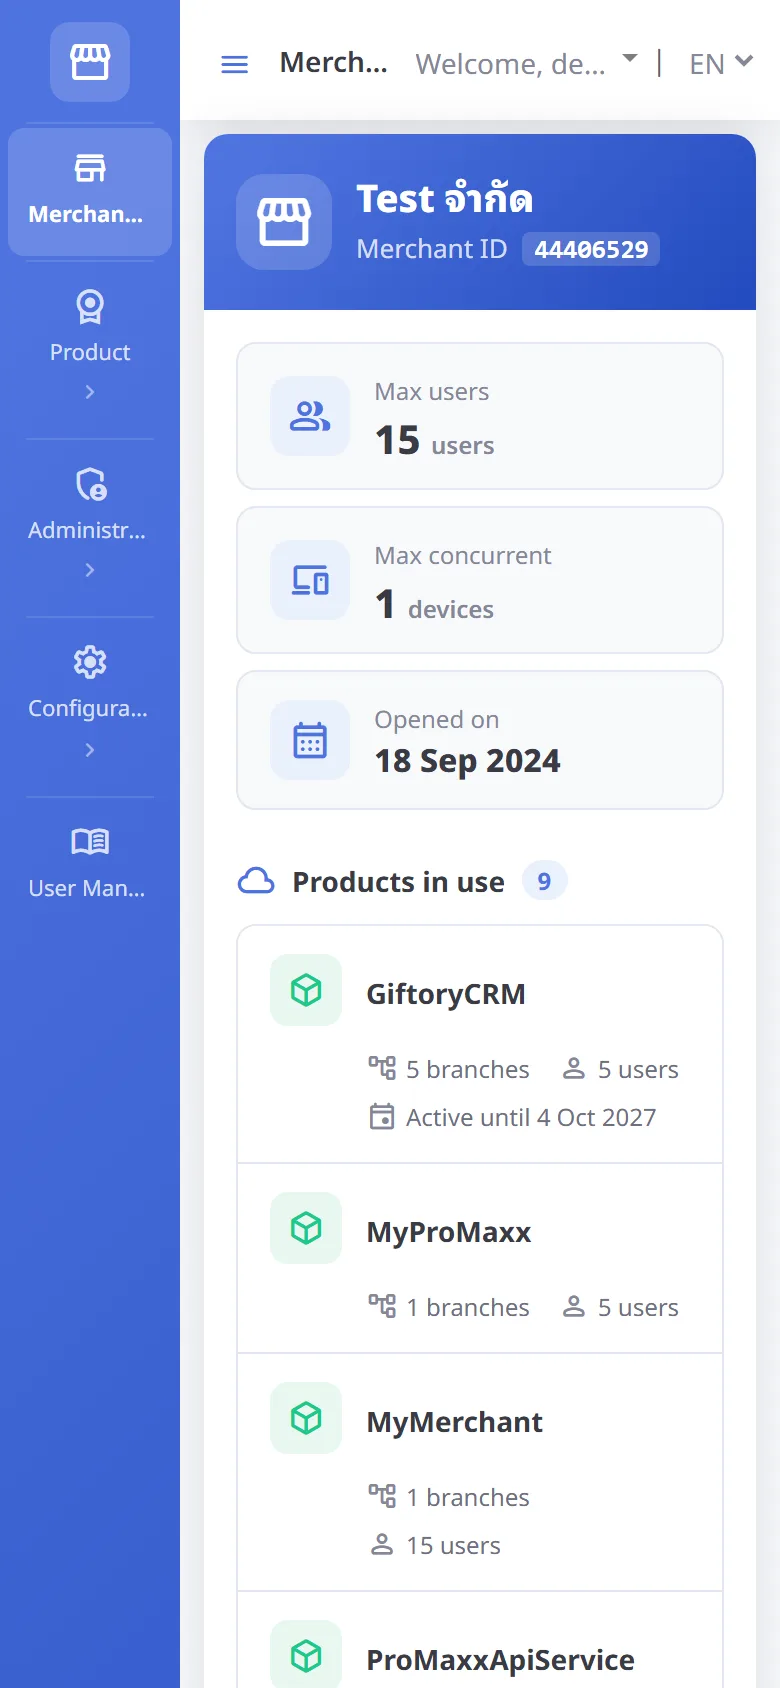Image resolution: width=780 pixels, height=1688 pixels.
Task: Click the Merchant ID badge 44406529
Action: (x=591, y=249)
